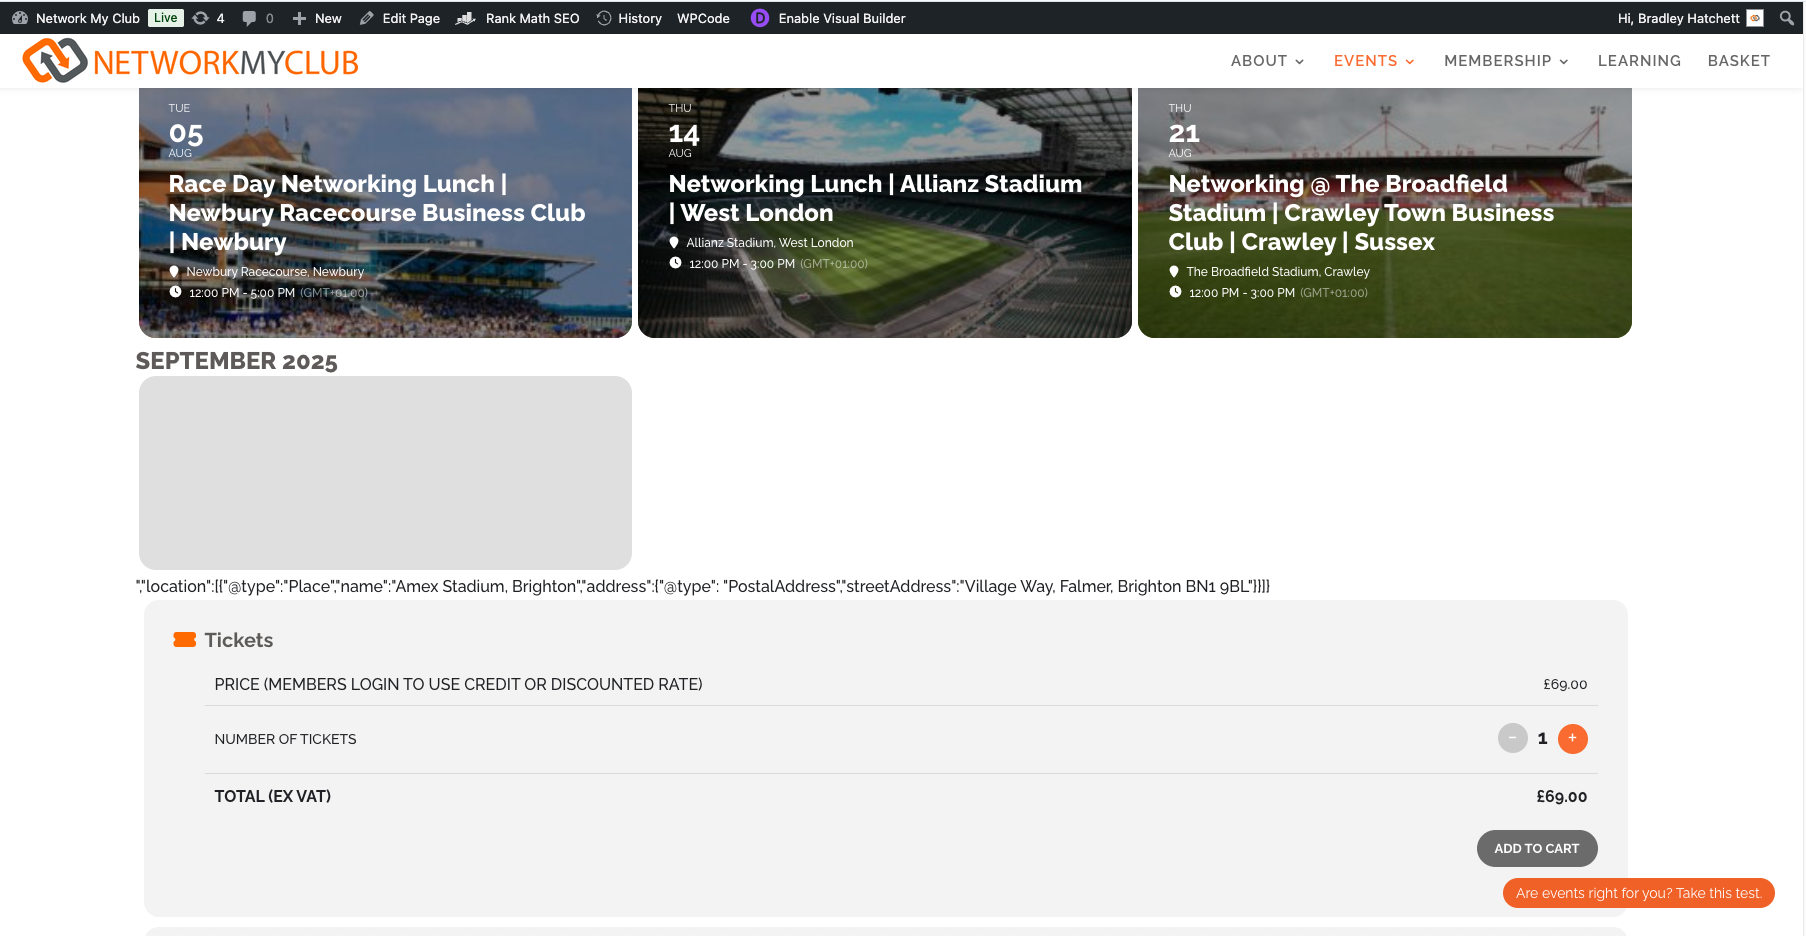Click the ADD TO CART button

click(x=1536, y=848)
